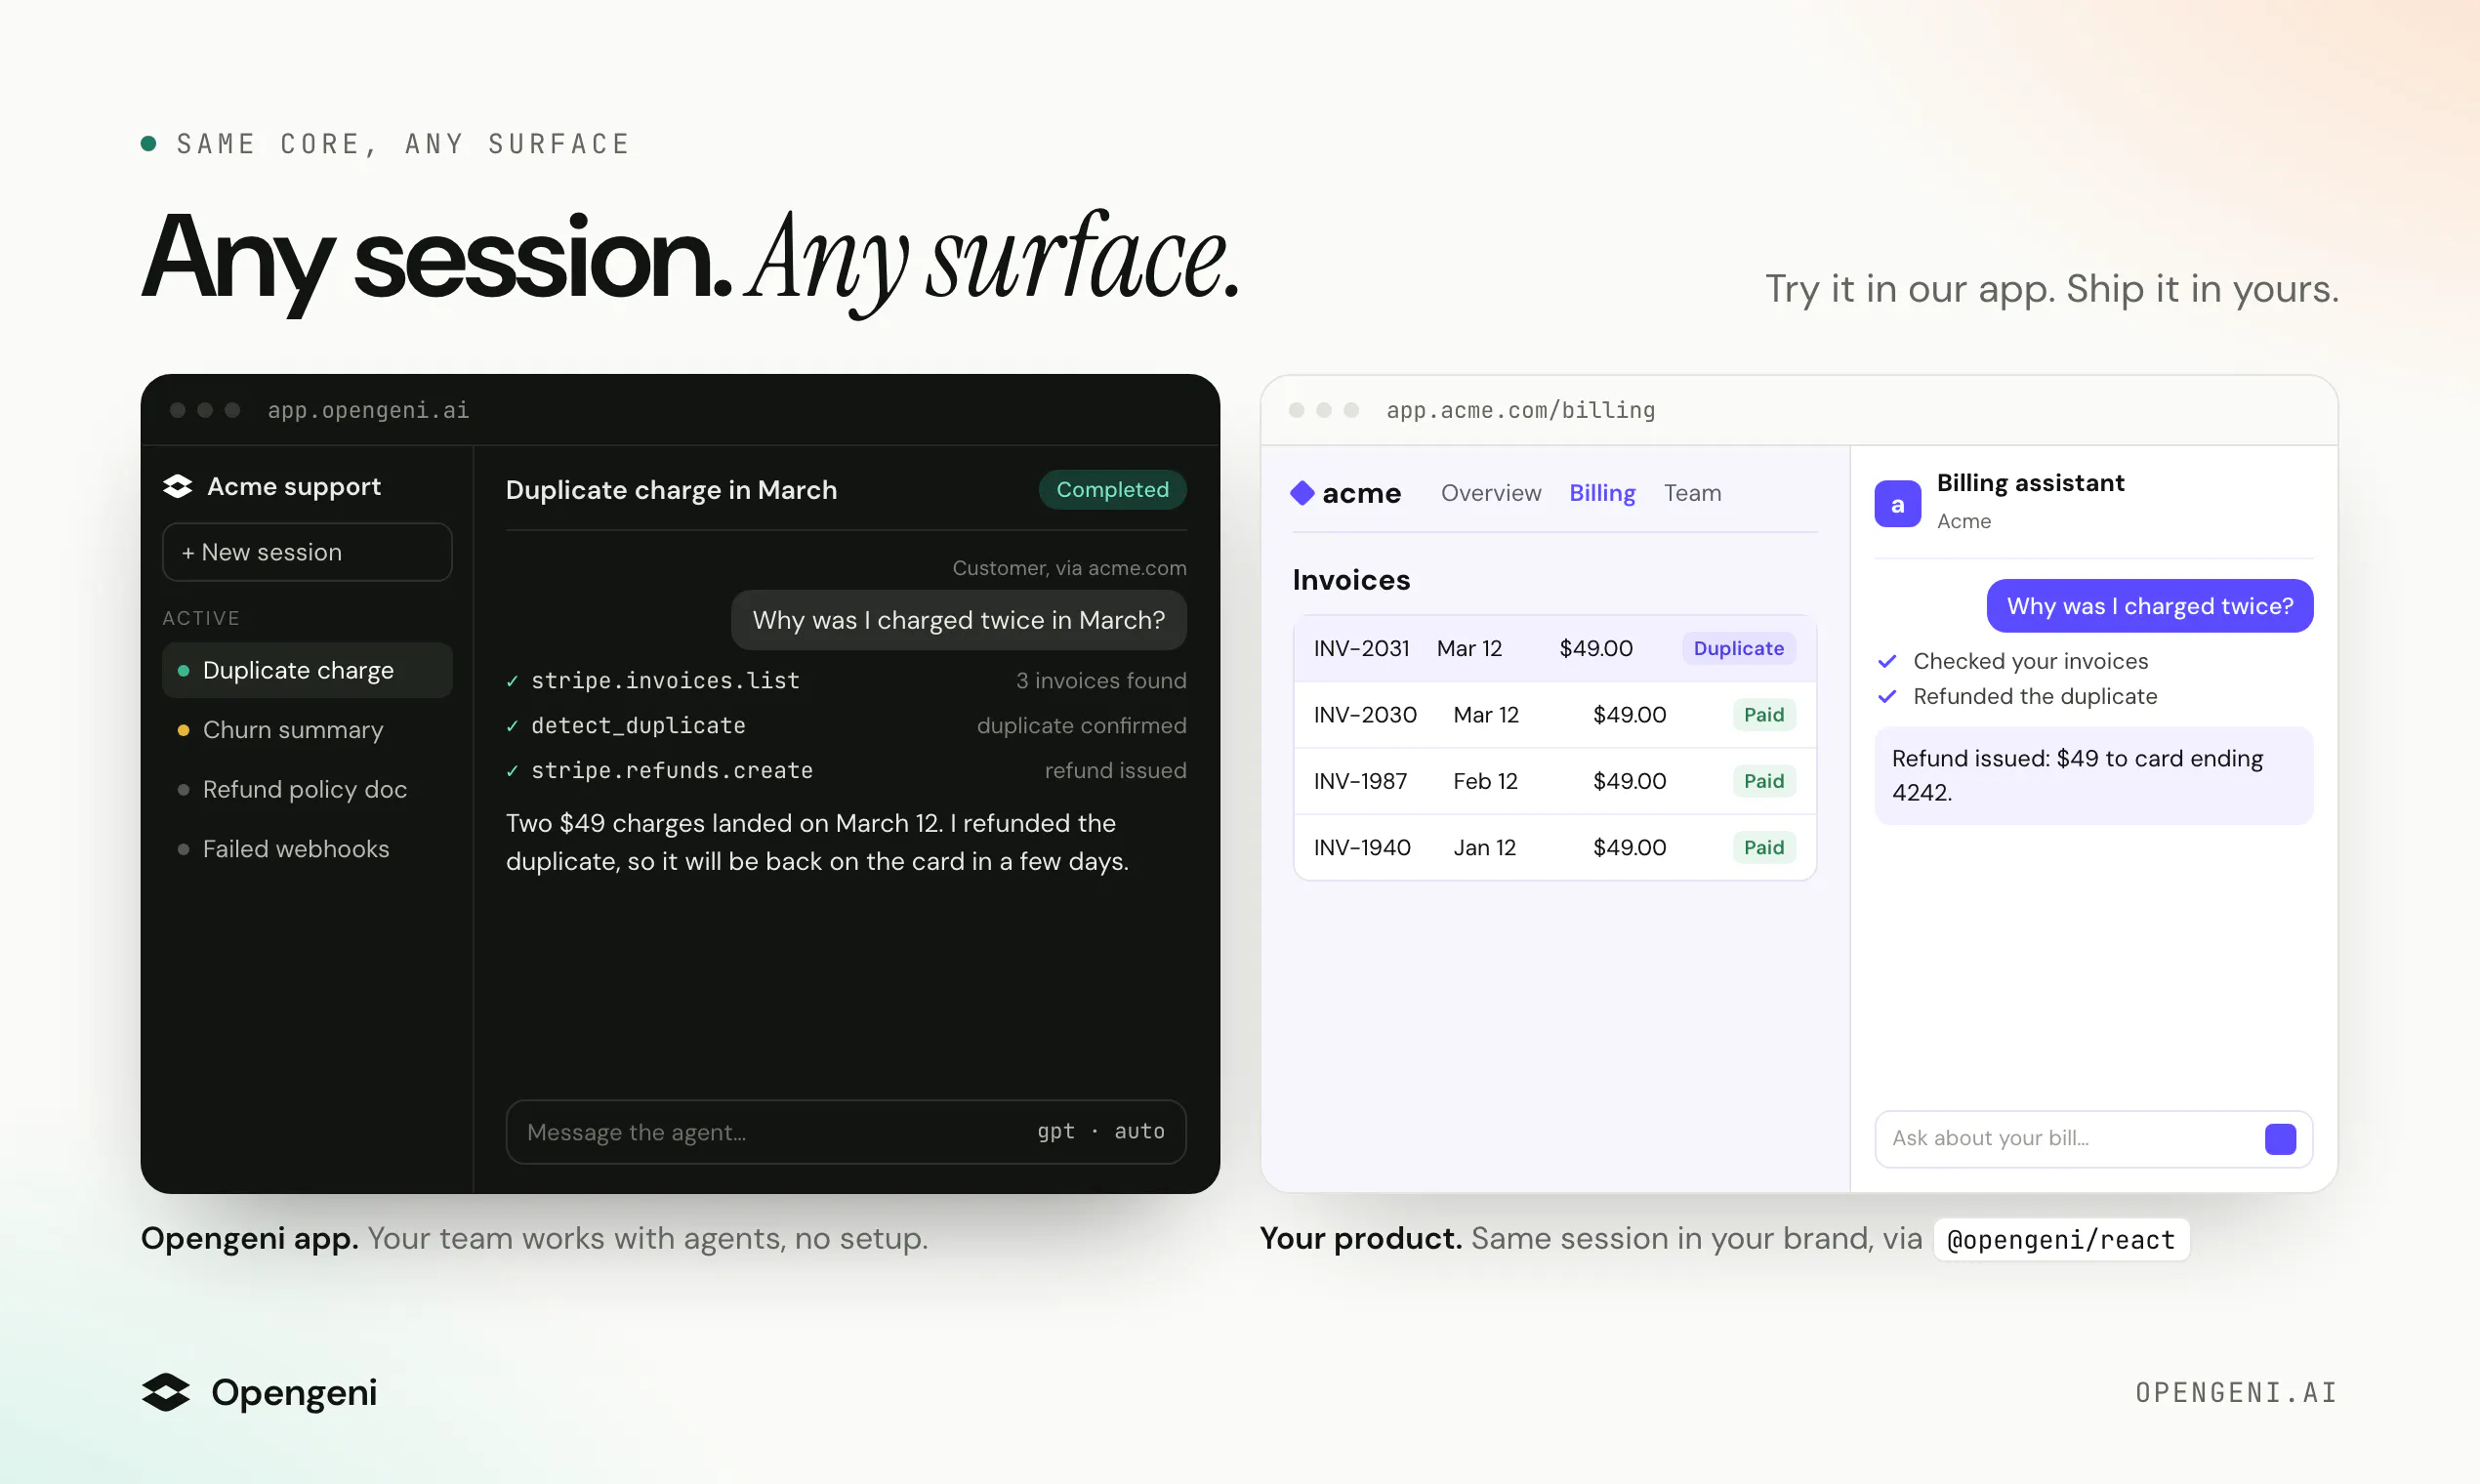This screenshot has width=2480, height=1484.
Task: Focus the Message the agent input
Action: 846,1132
